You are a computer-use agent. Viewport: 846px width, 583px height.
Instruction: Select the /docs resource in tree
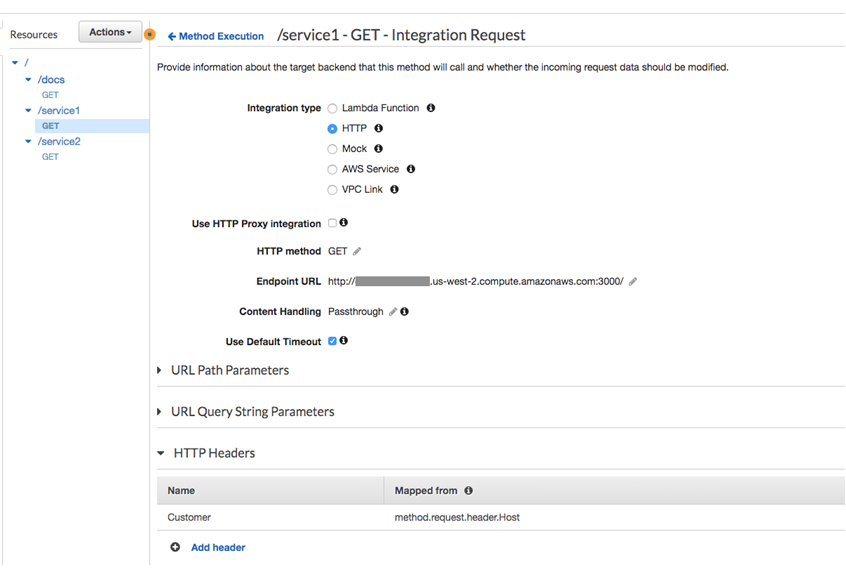coord(51,80)
